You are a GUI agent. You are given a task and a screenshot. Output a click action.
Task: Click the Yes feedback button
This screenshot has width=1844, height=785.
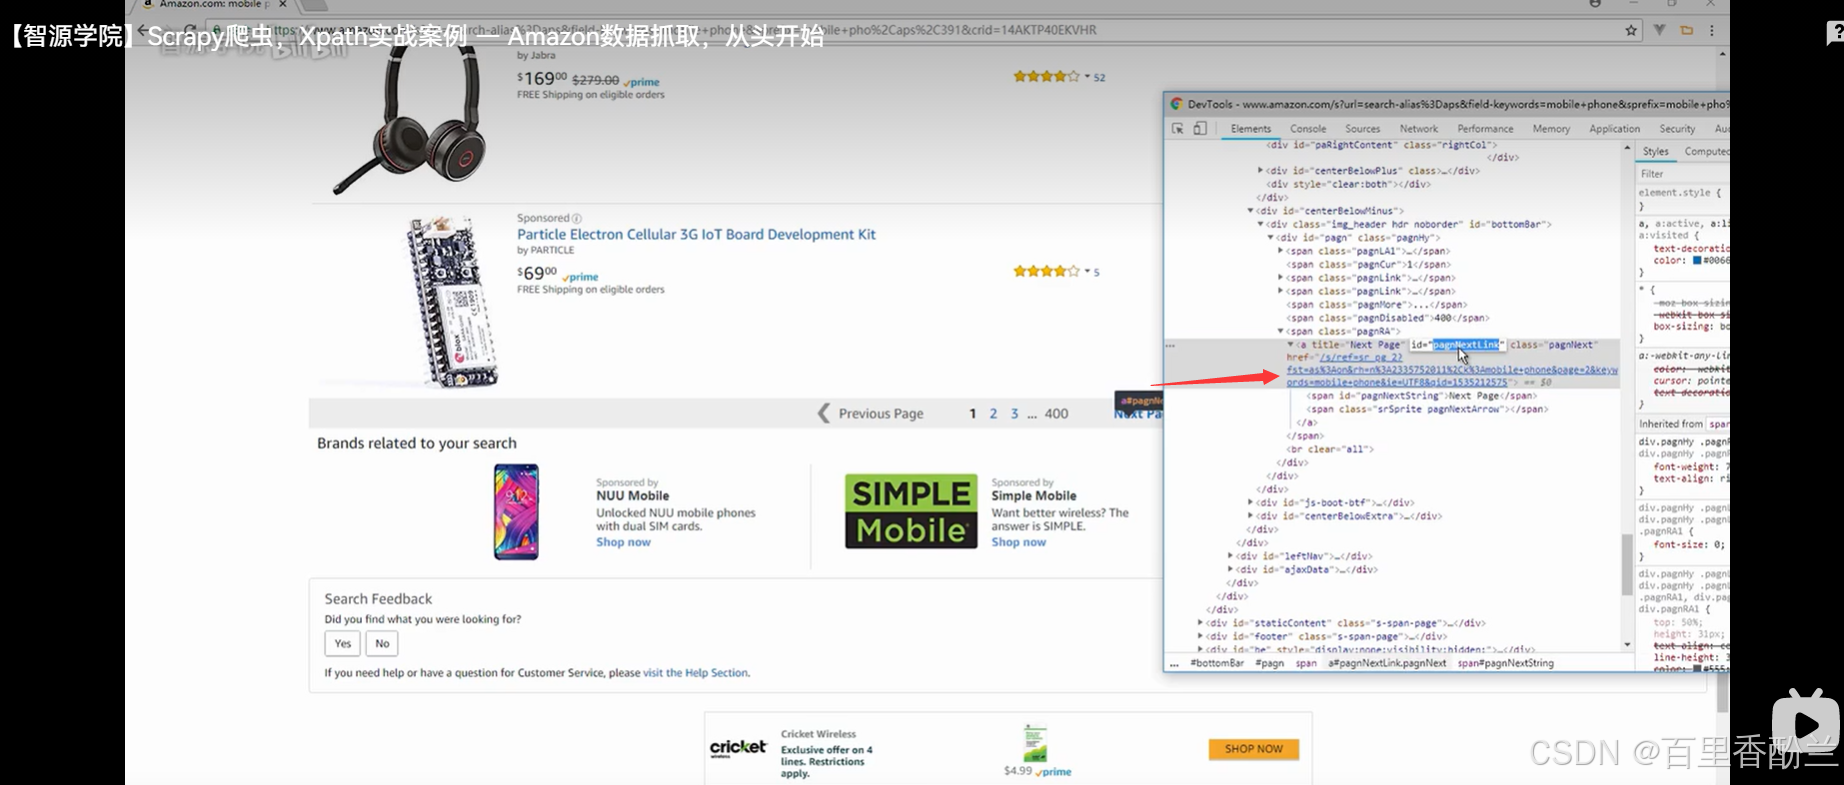click(342, 643)
